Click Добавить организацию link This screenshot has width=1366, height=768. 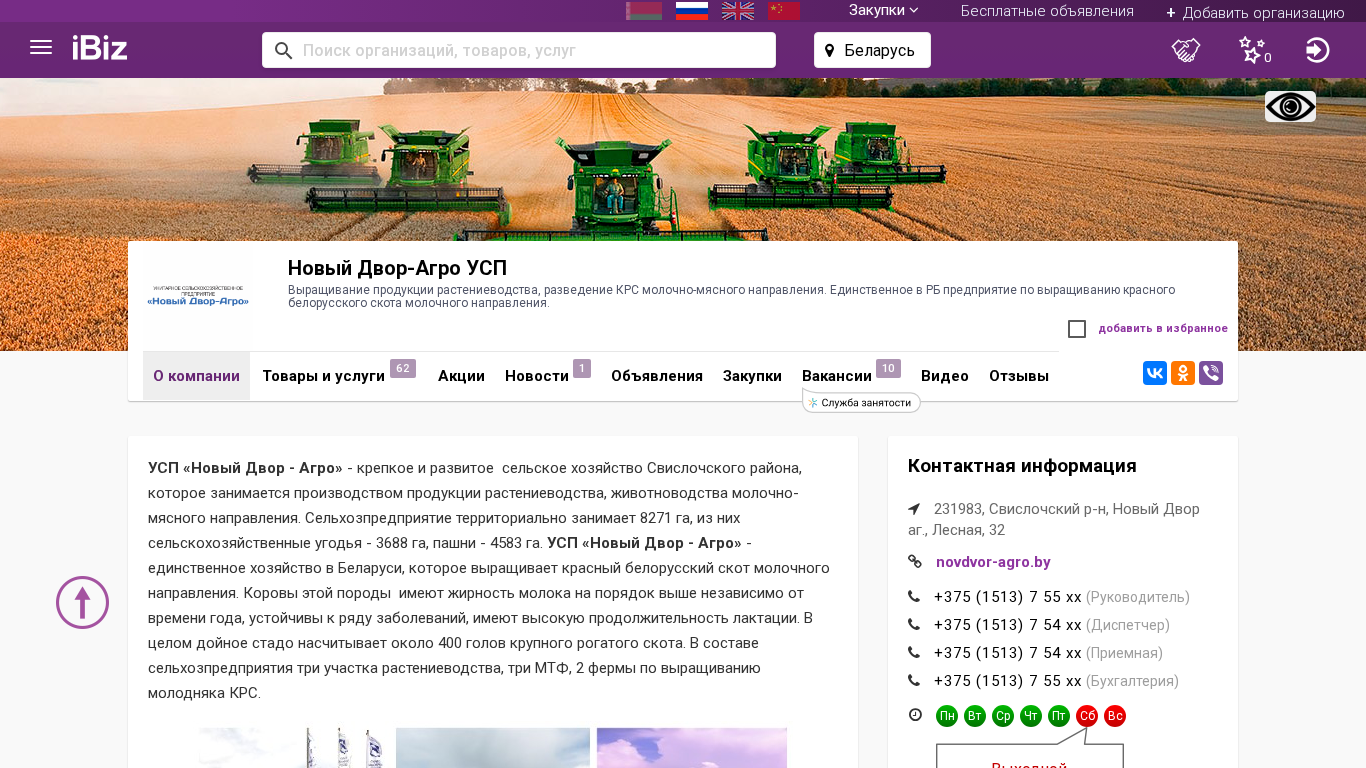tap(1255, 12)
